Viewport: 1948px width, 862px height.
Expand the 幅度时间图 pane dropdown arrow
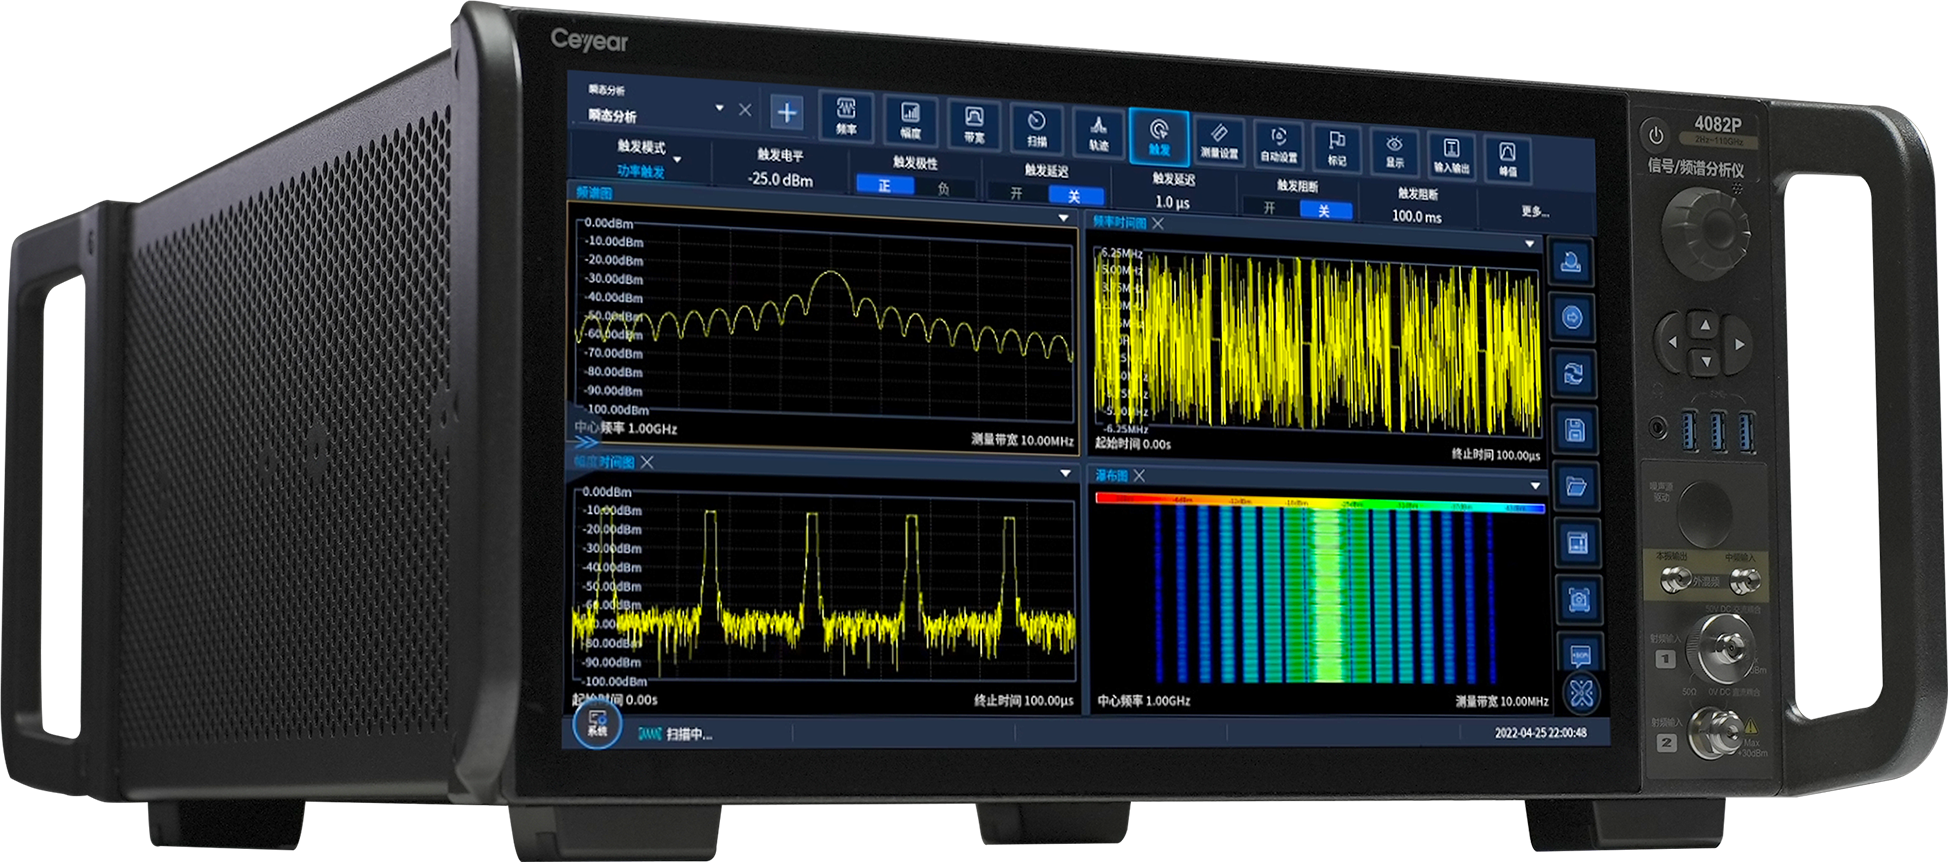pos(1065,473)
